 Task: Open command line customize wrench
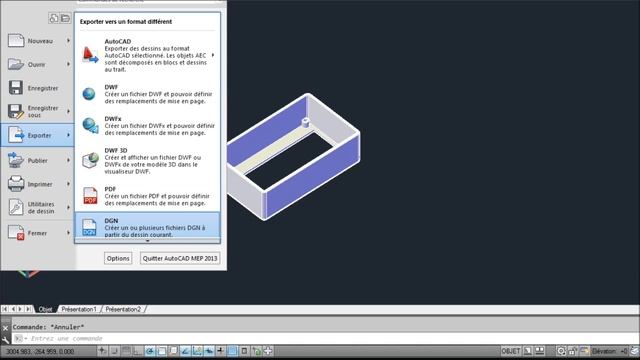[x=5, y=339]
